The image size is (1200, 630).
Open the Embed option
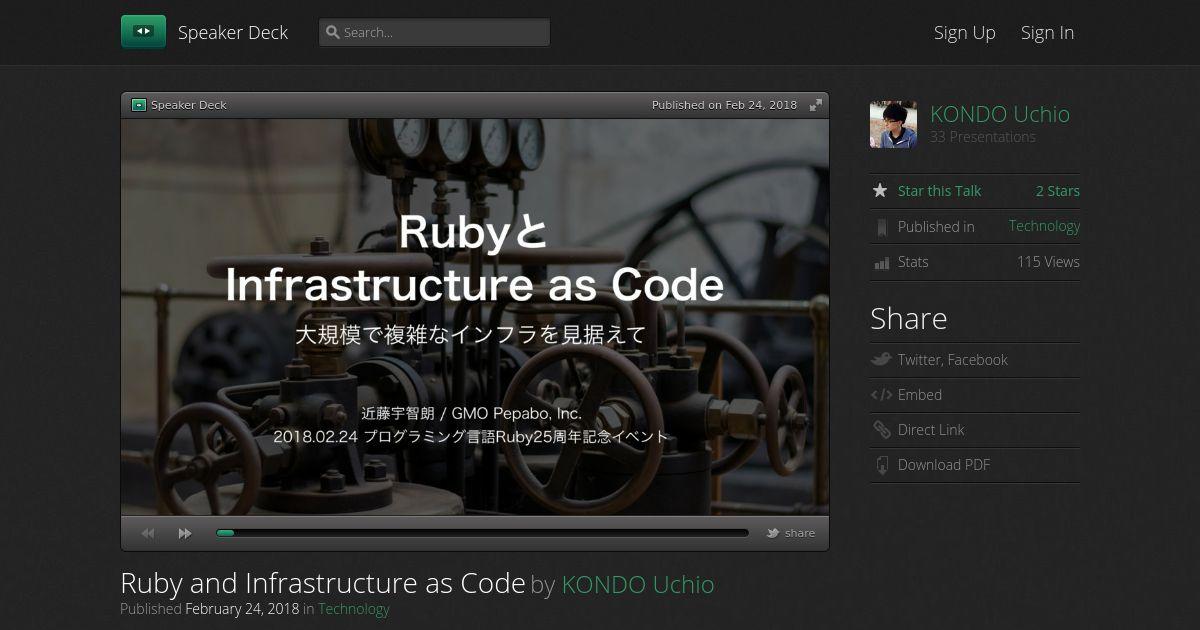pos(920,395)
